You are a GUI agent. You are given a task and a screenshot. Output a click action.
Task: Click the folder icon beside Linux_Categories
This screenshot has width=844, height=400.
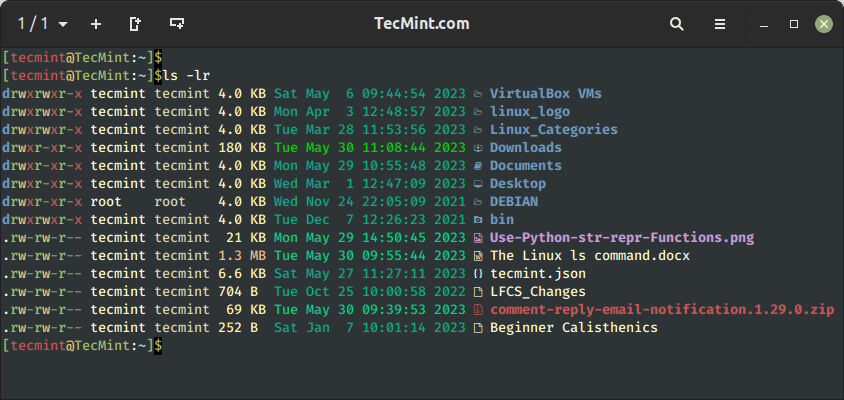[477, 130]
